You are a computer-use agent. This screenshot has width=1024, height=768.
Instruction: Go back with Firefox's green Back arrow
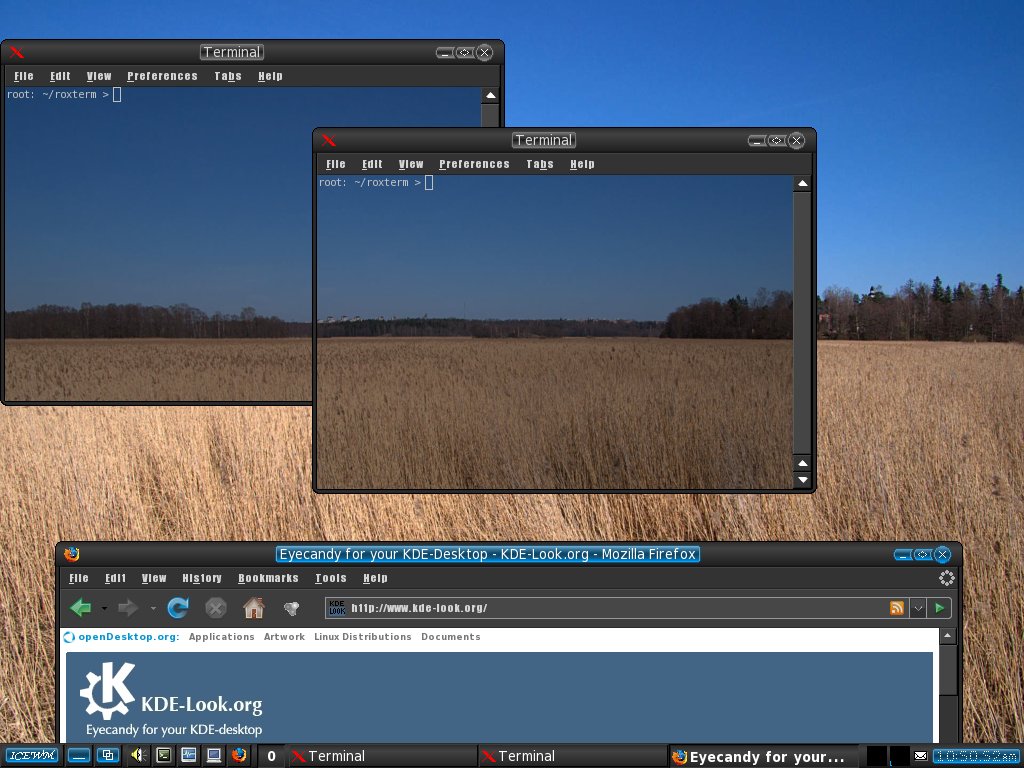point(81,608)
